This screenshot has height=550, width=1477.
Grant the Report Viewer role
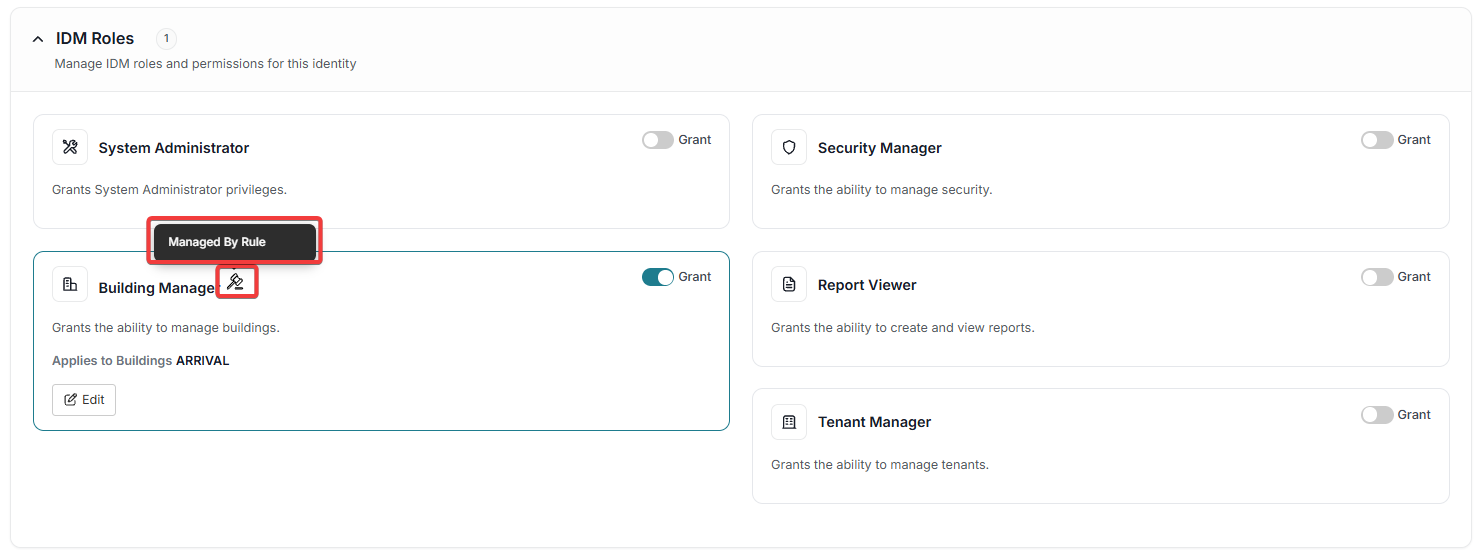pyautogui.click(x=1377, y=277)
